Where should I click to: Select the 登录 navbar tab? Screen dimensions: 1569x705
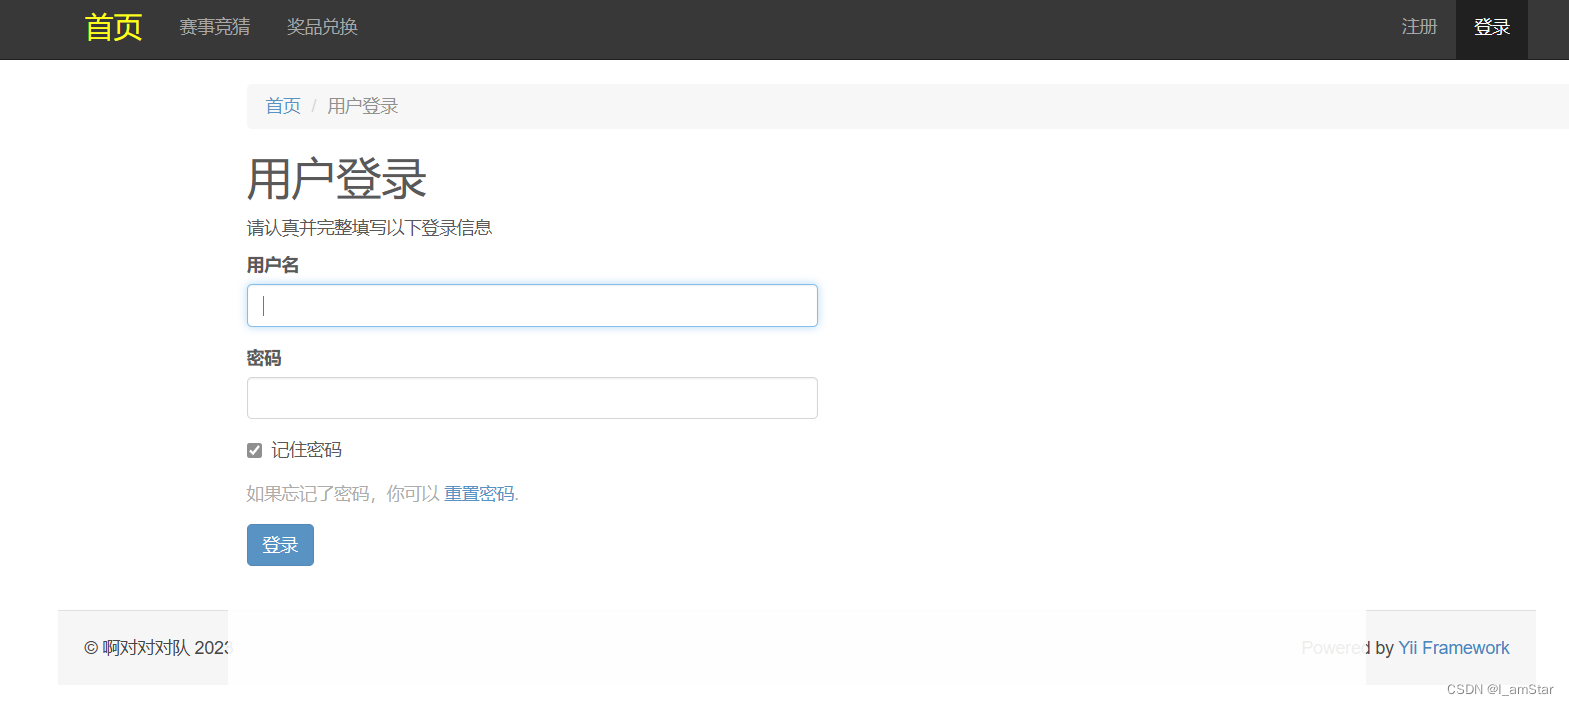coord(1491,28)
